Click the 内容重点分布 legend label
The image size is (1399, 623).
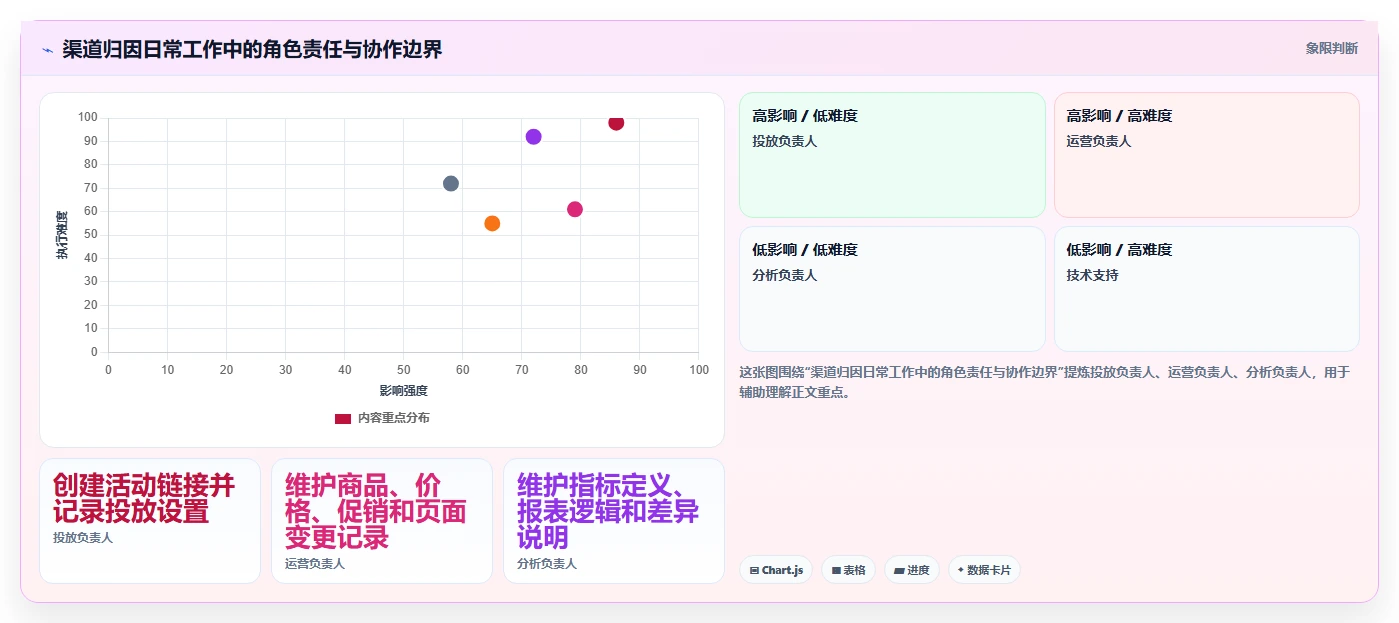click(x=394, y=418)
